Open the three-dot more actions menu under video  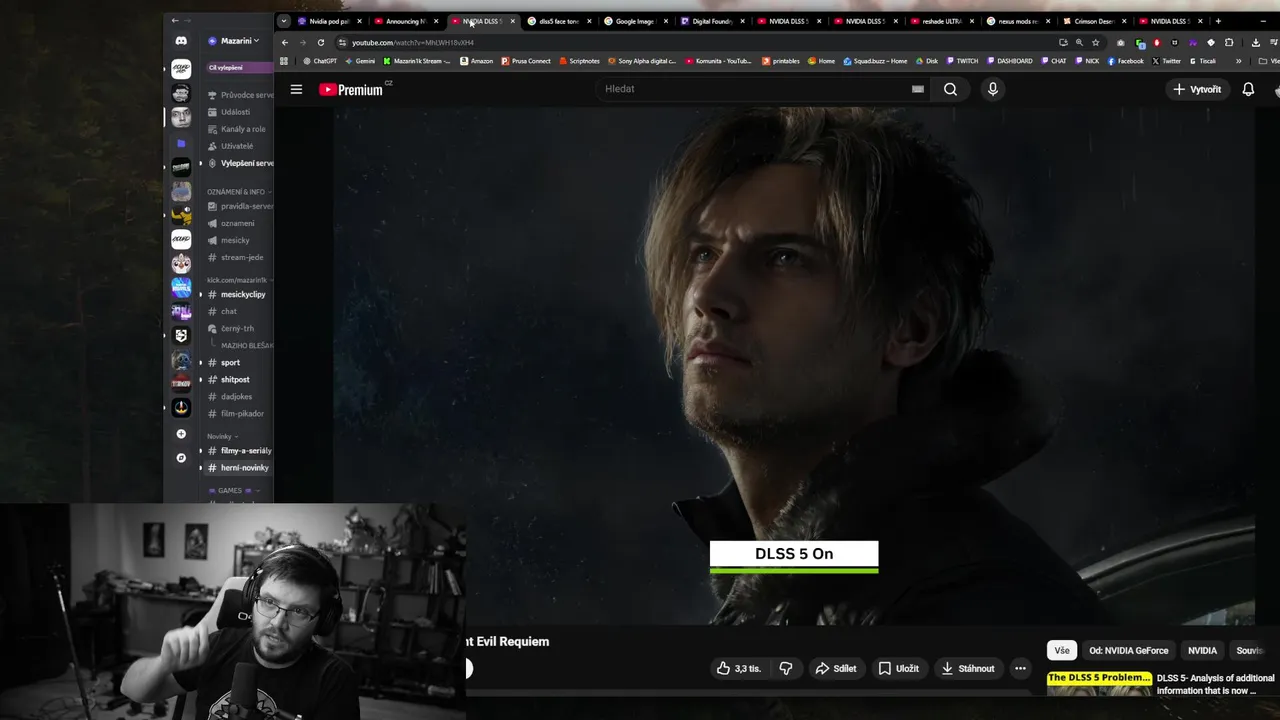click(1020, 668)
